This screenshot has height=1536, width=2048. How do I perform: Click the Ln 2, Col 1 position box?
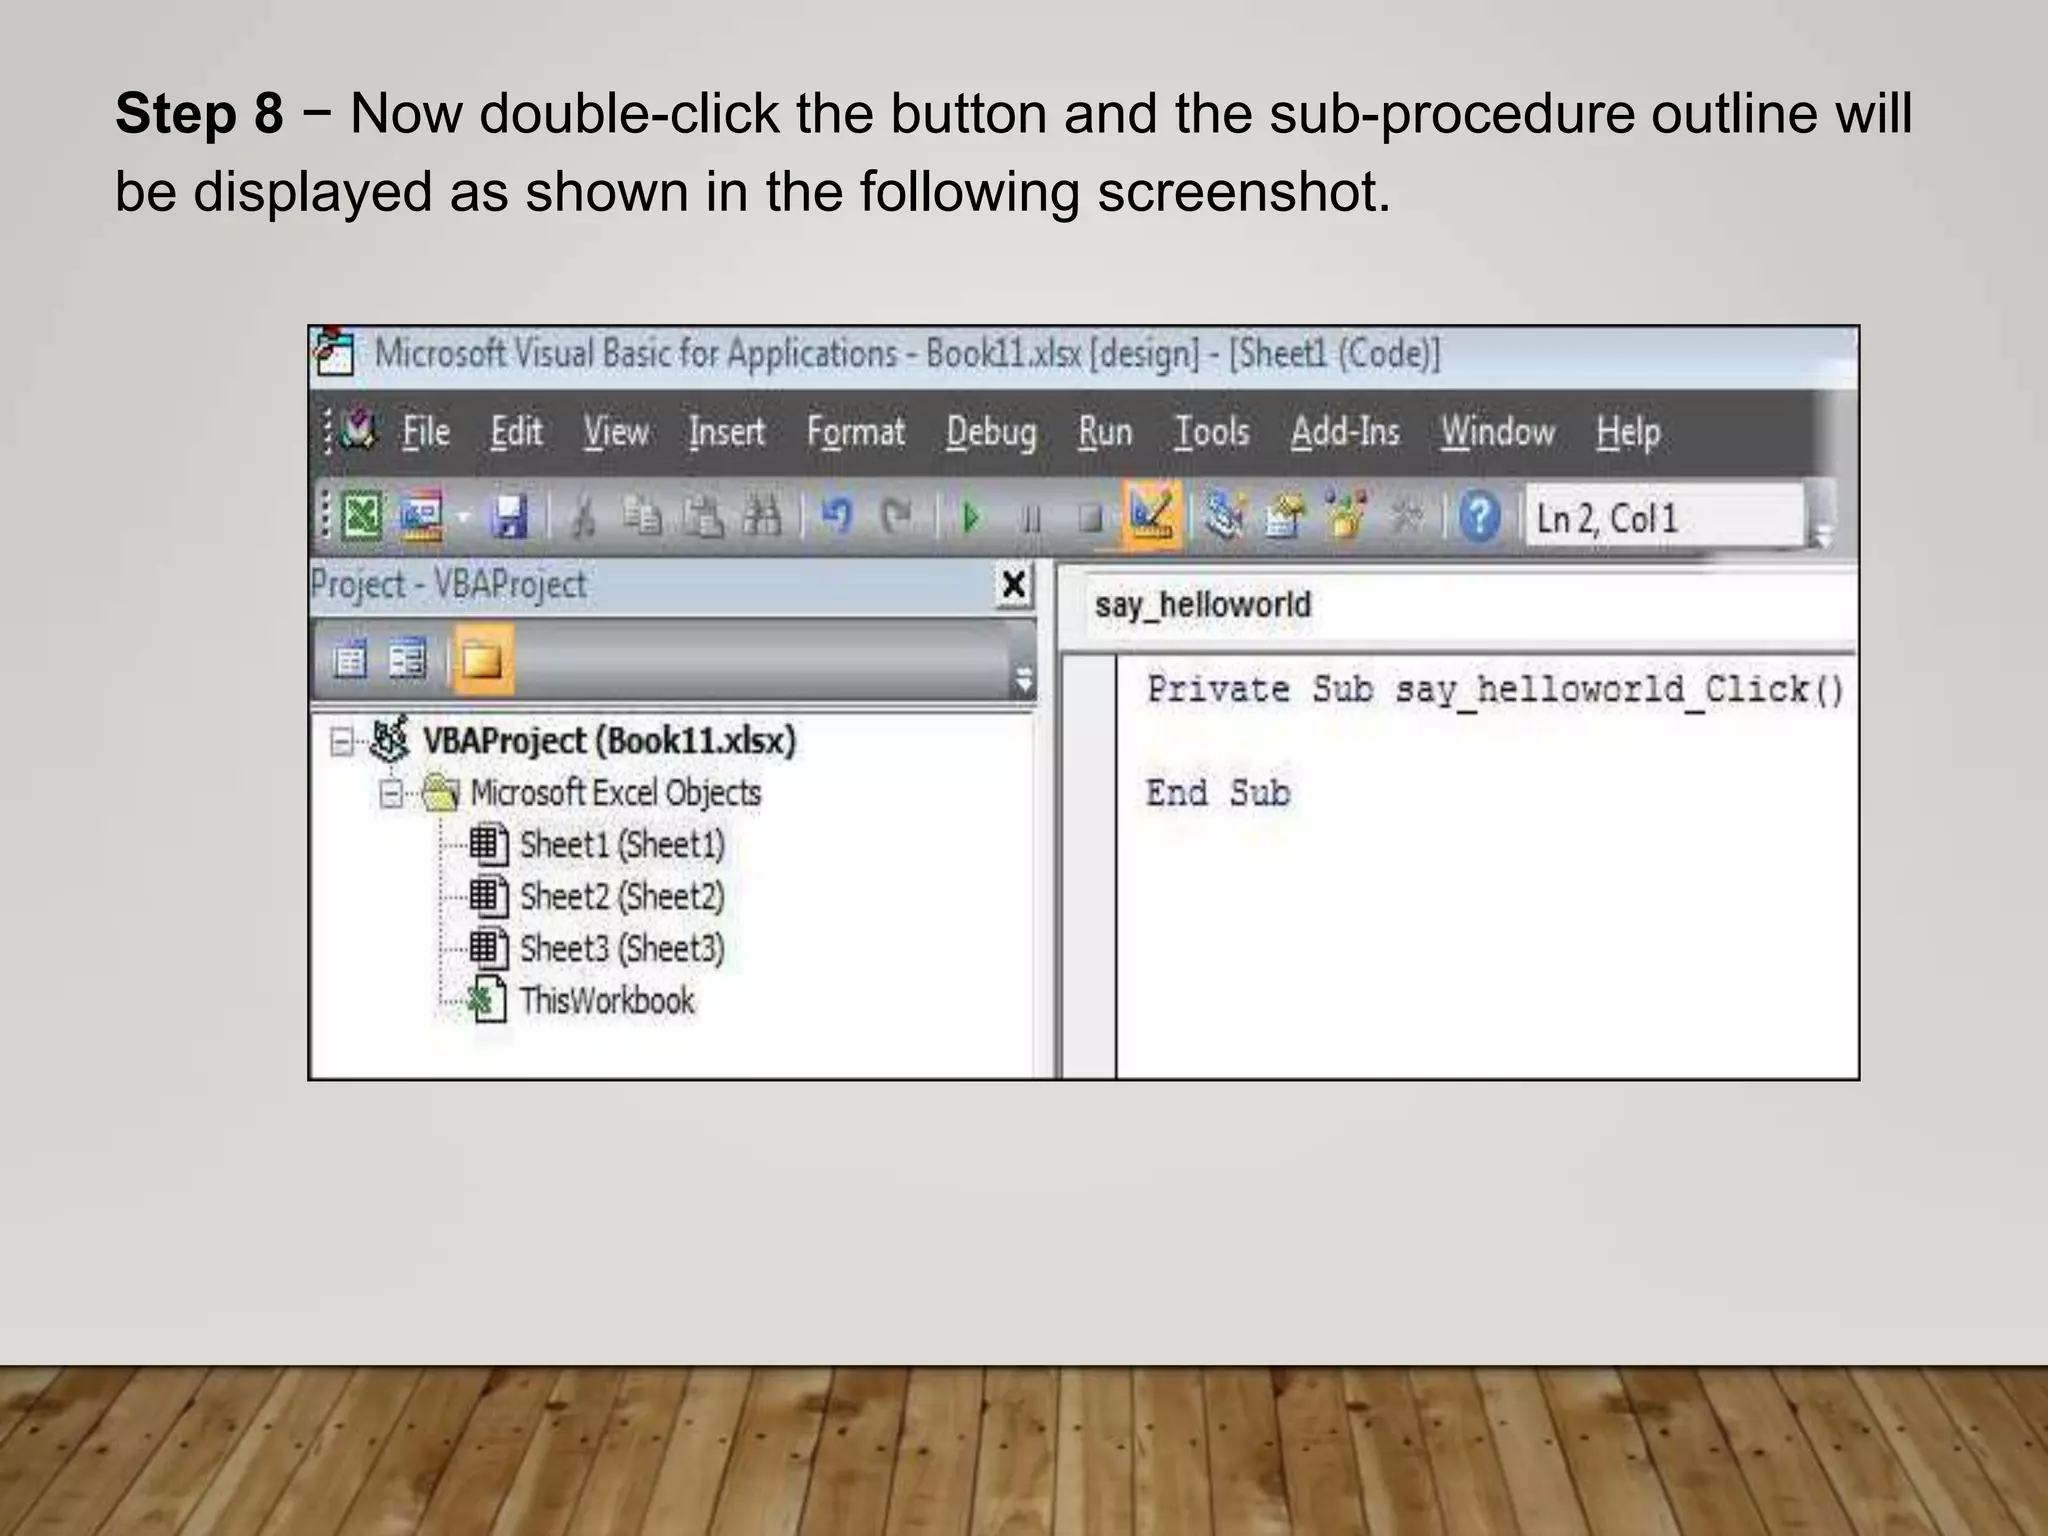click(1666, 518)
